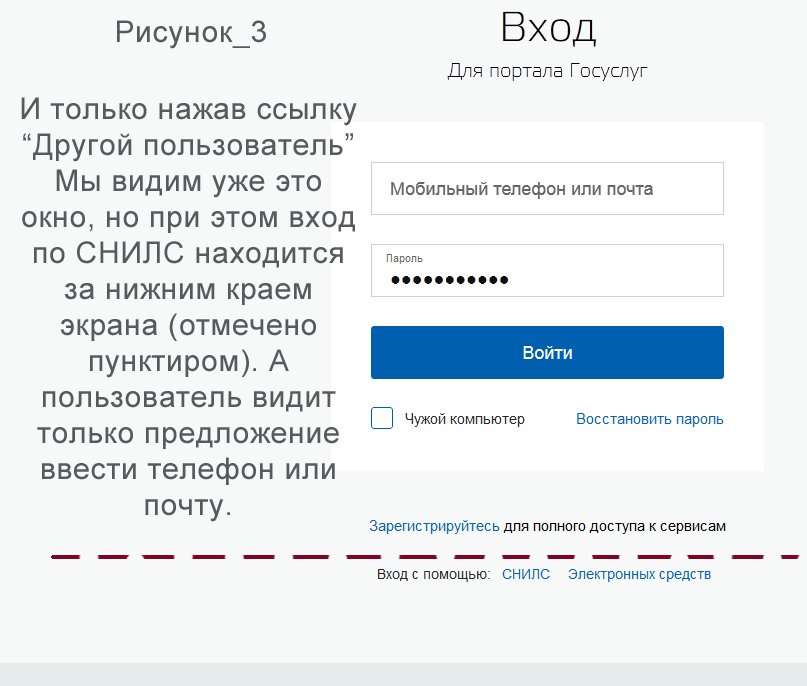807x686 pixels.
Task: Follow the Зарегистрируйтесь registration link
Action: click(434, 525)
